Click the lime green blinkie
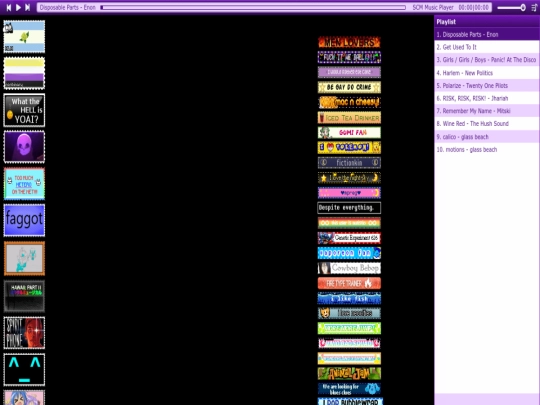 [x=349, y=328]
